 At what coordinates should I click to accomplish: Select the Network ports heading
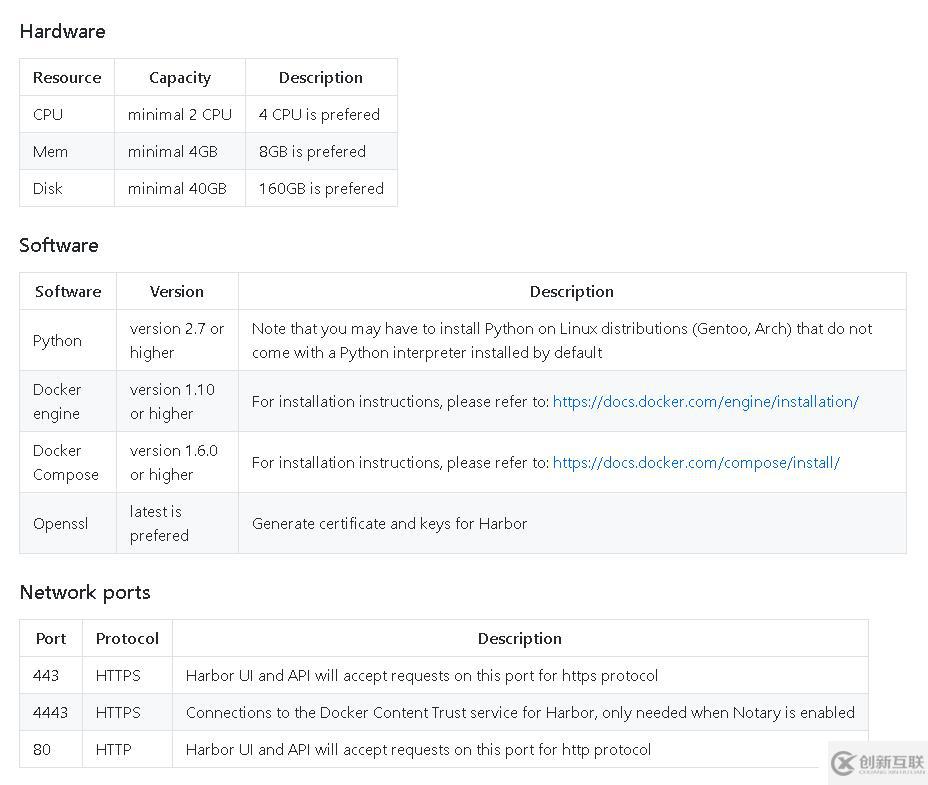pos(85,592)
